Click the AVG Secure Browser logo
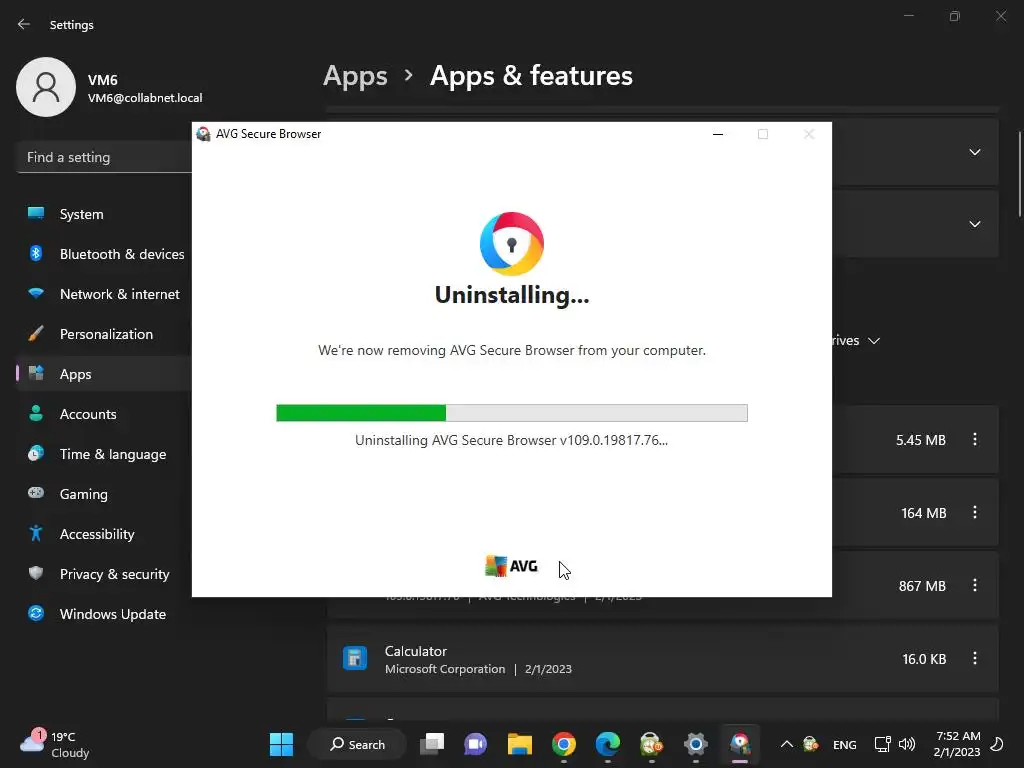This screenshot has height=768, width=1024. click(x=512, y=244)
